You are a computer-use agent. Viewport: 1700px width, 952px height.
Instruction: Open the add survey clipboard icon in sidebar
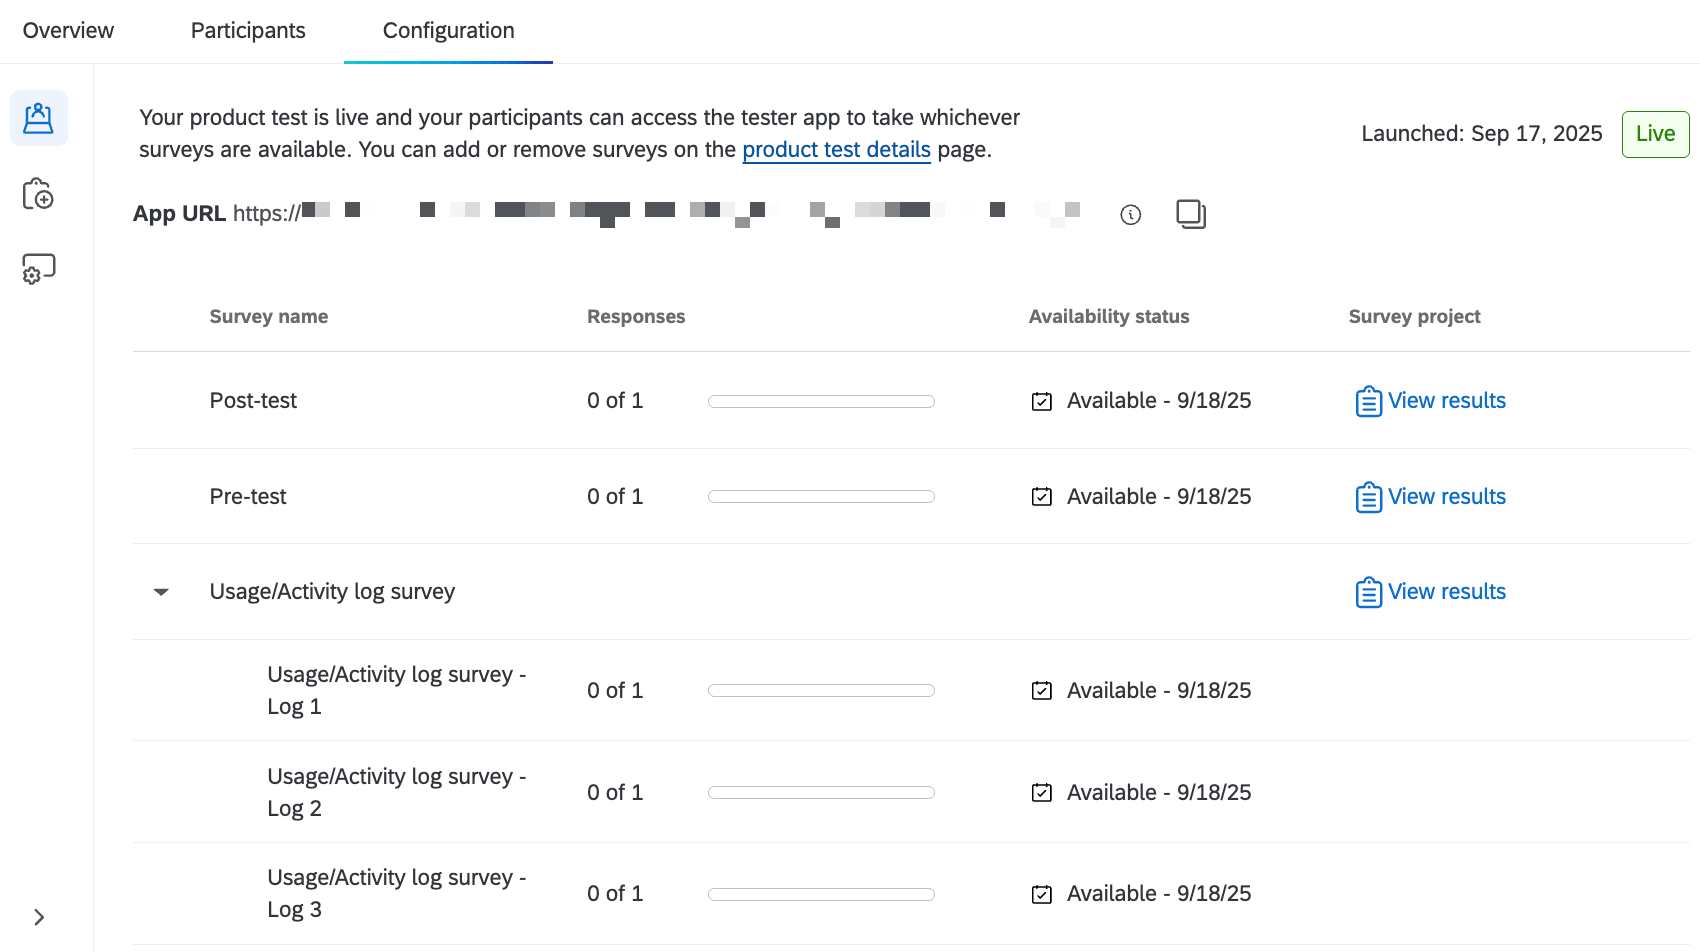click(x=38, y=193)
